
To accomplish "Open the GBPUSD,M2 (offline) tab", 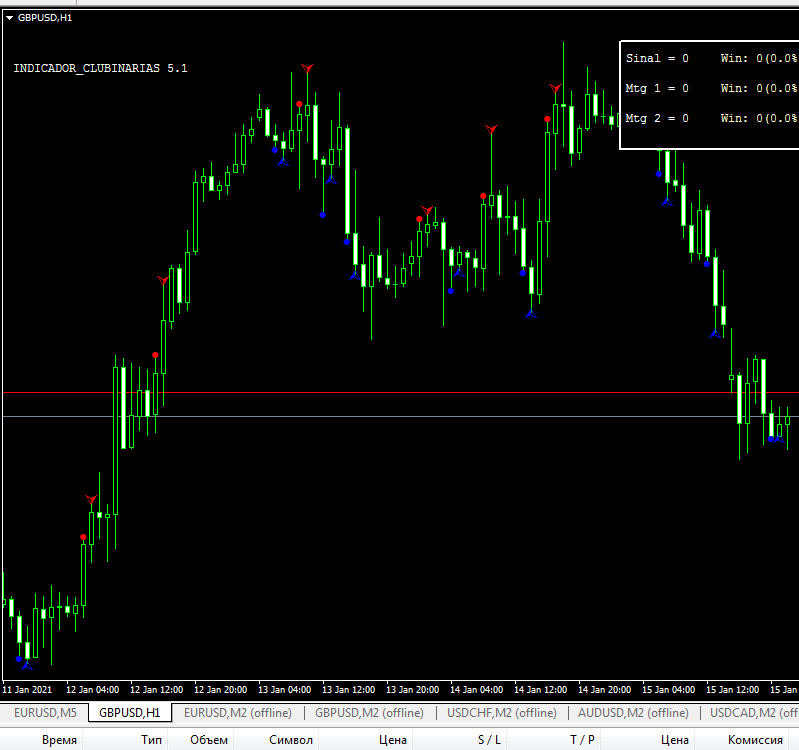I will [x=369, y=712].
